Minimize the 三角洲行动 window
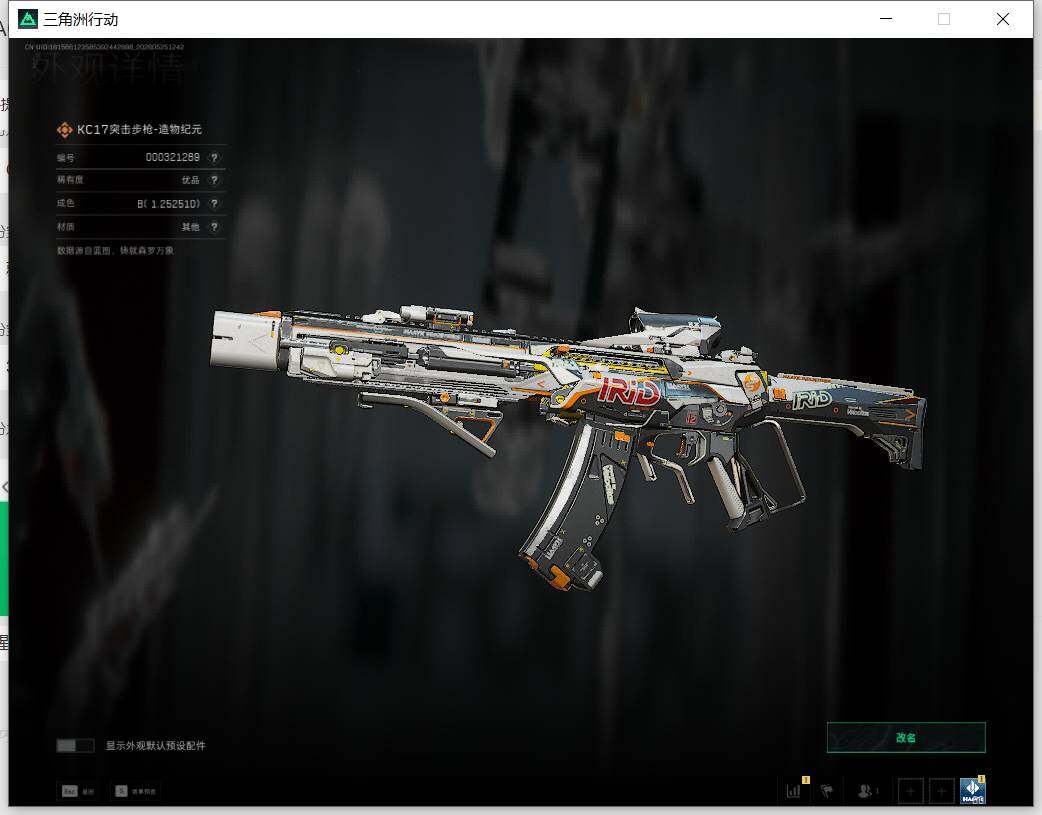 (x=886, y=19)
